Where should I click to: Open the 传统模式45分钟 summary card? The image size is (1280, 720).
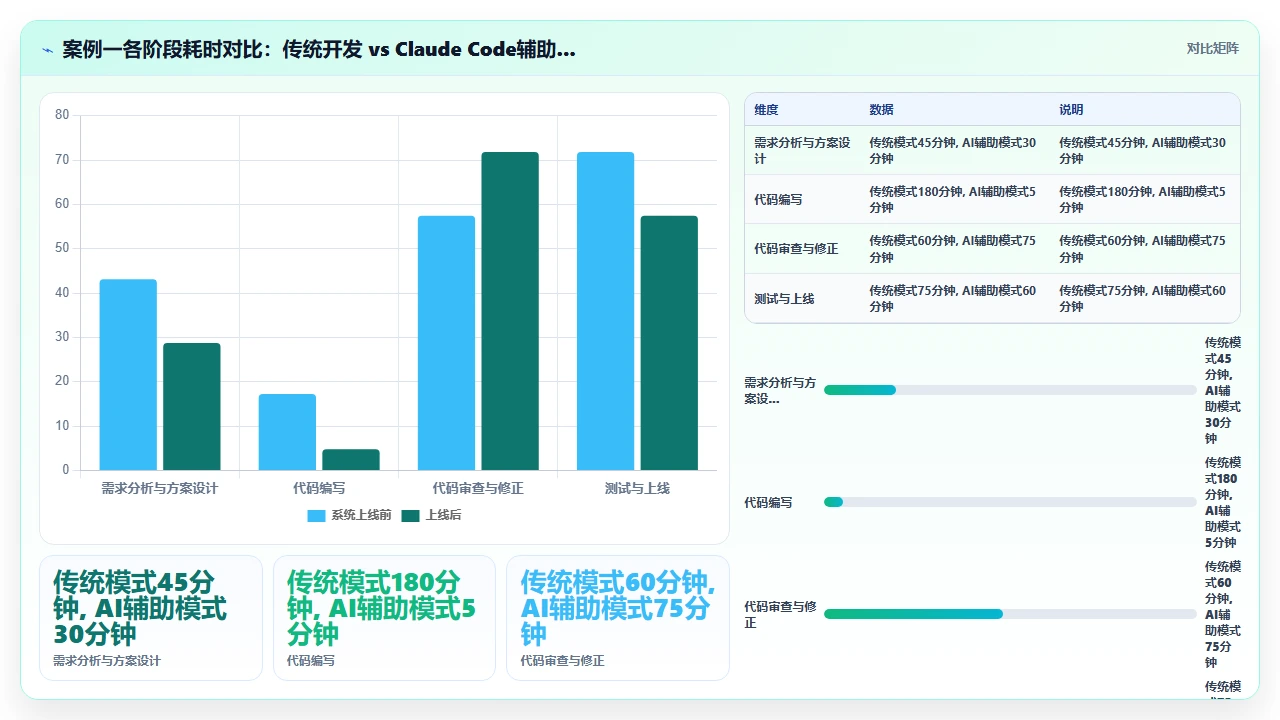151,618
